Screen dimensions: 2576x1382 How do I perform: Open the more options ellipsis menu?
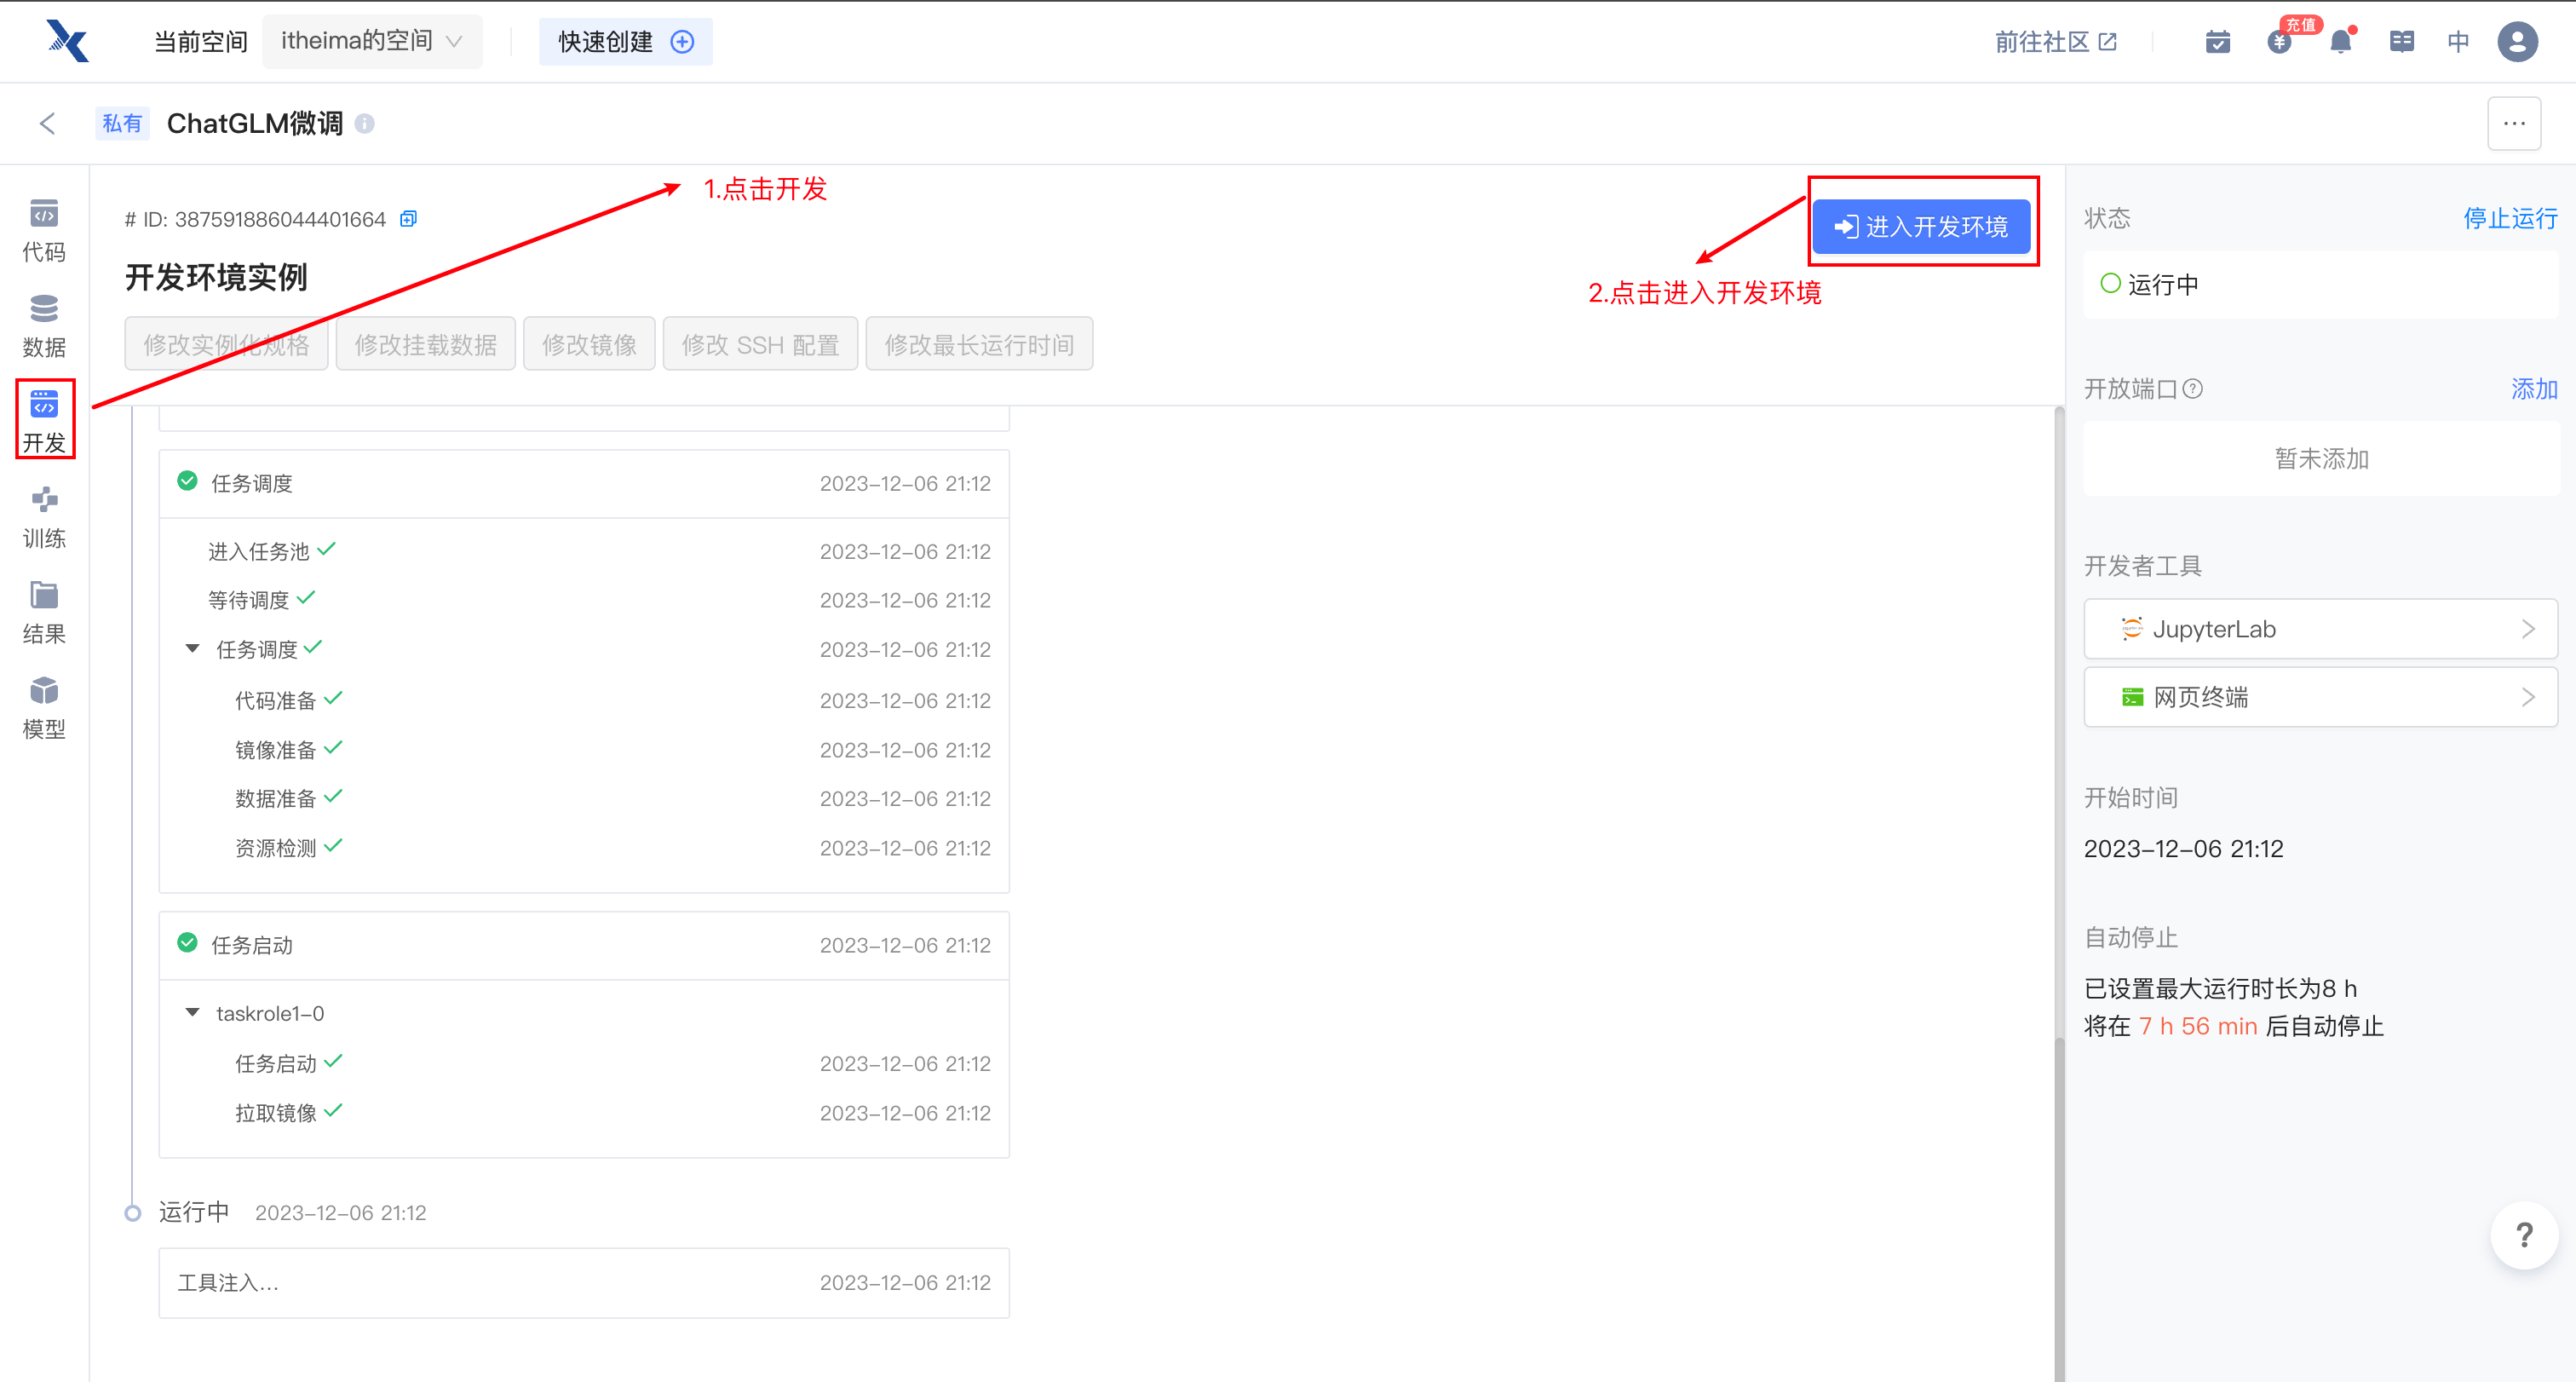pos(2513,124)
